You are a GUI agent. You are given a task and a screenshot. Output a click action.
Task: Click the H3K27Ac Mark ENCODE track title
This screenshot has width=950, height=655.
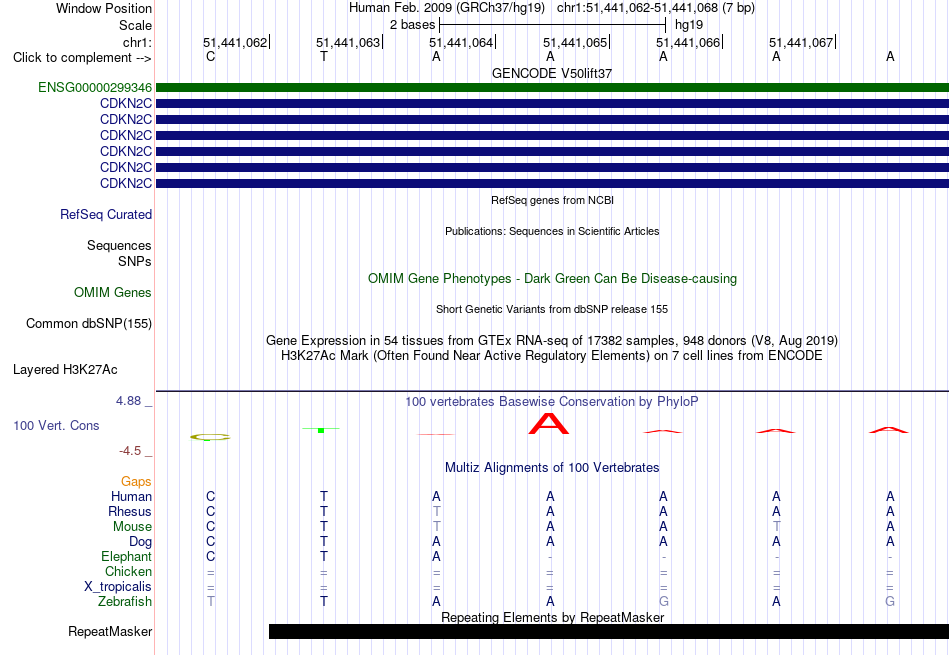point(552,356)
